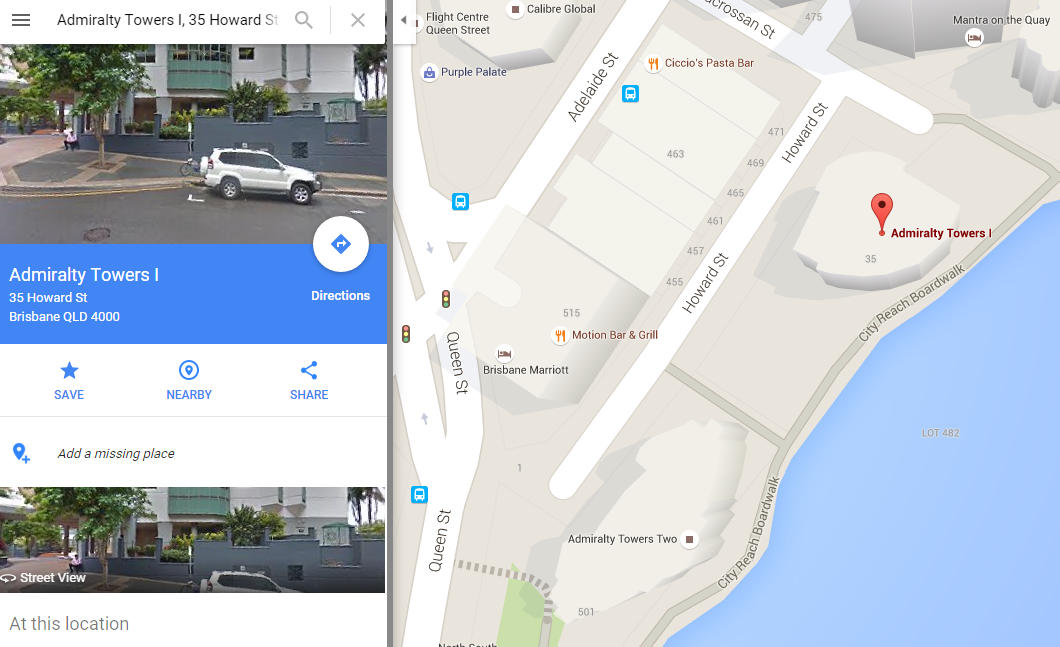The height and width of the screenshot is (647, 1060).
Task: Click the search magnifier icon
Action: click(304, 20)
